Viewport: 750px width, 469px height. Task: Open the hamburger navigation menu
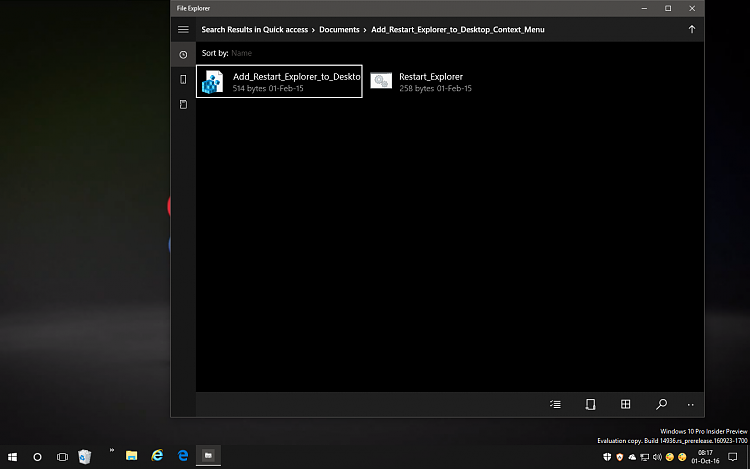183,30
